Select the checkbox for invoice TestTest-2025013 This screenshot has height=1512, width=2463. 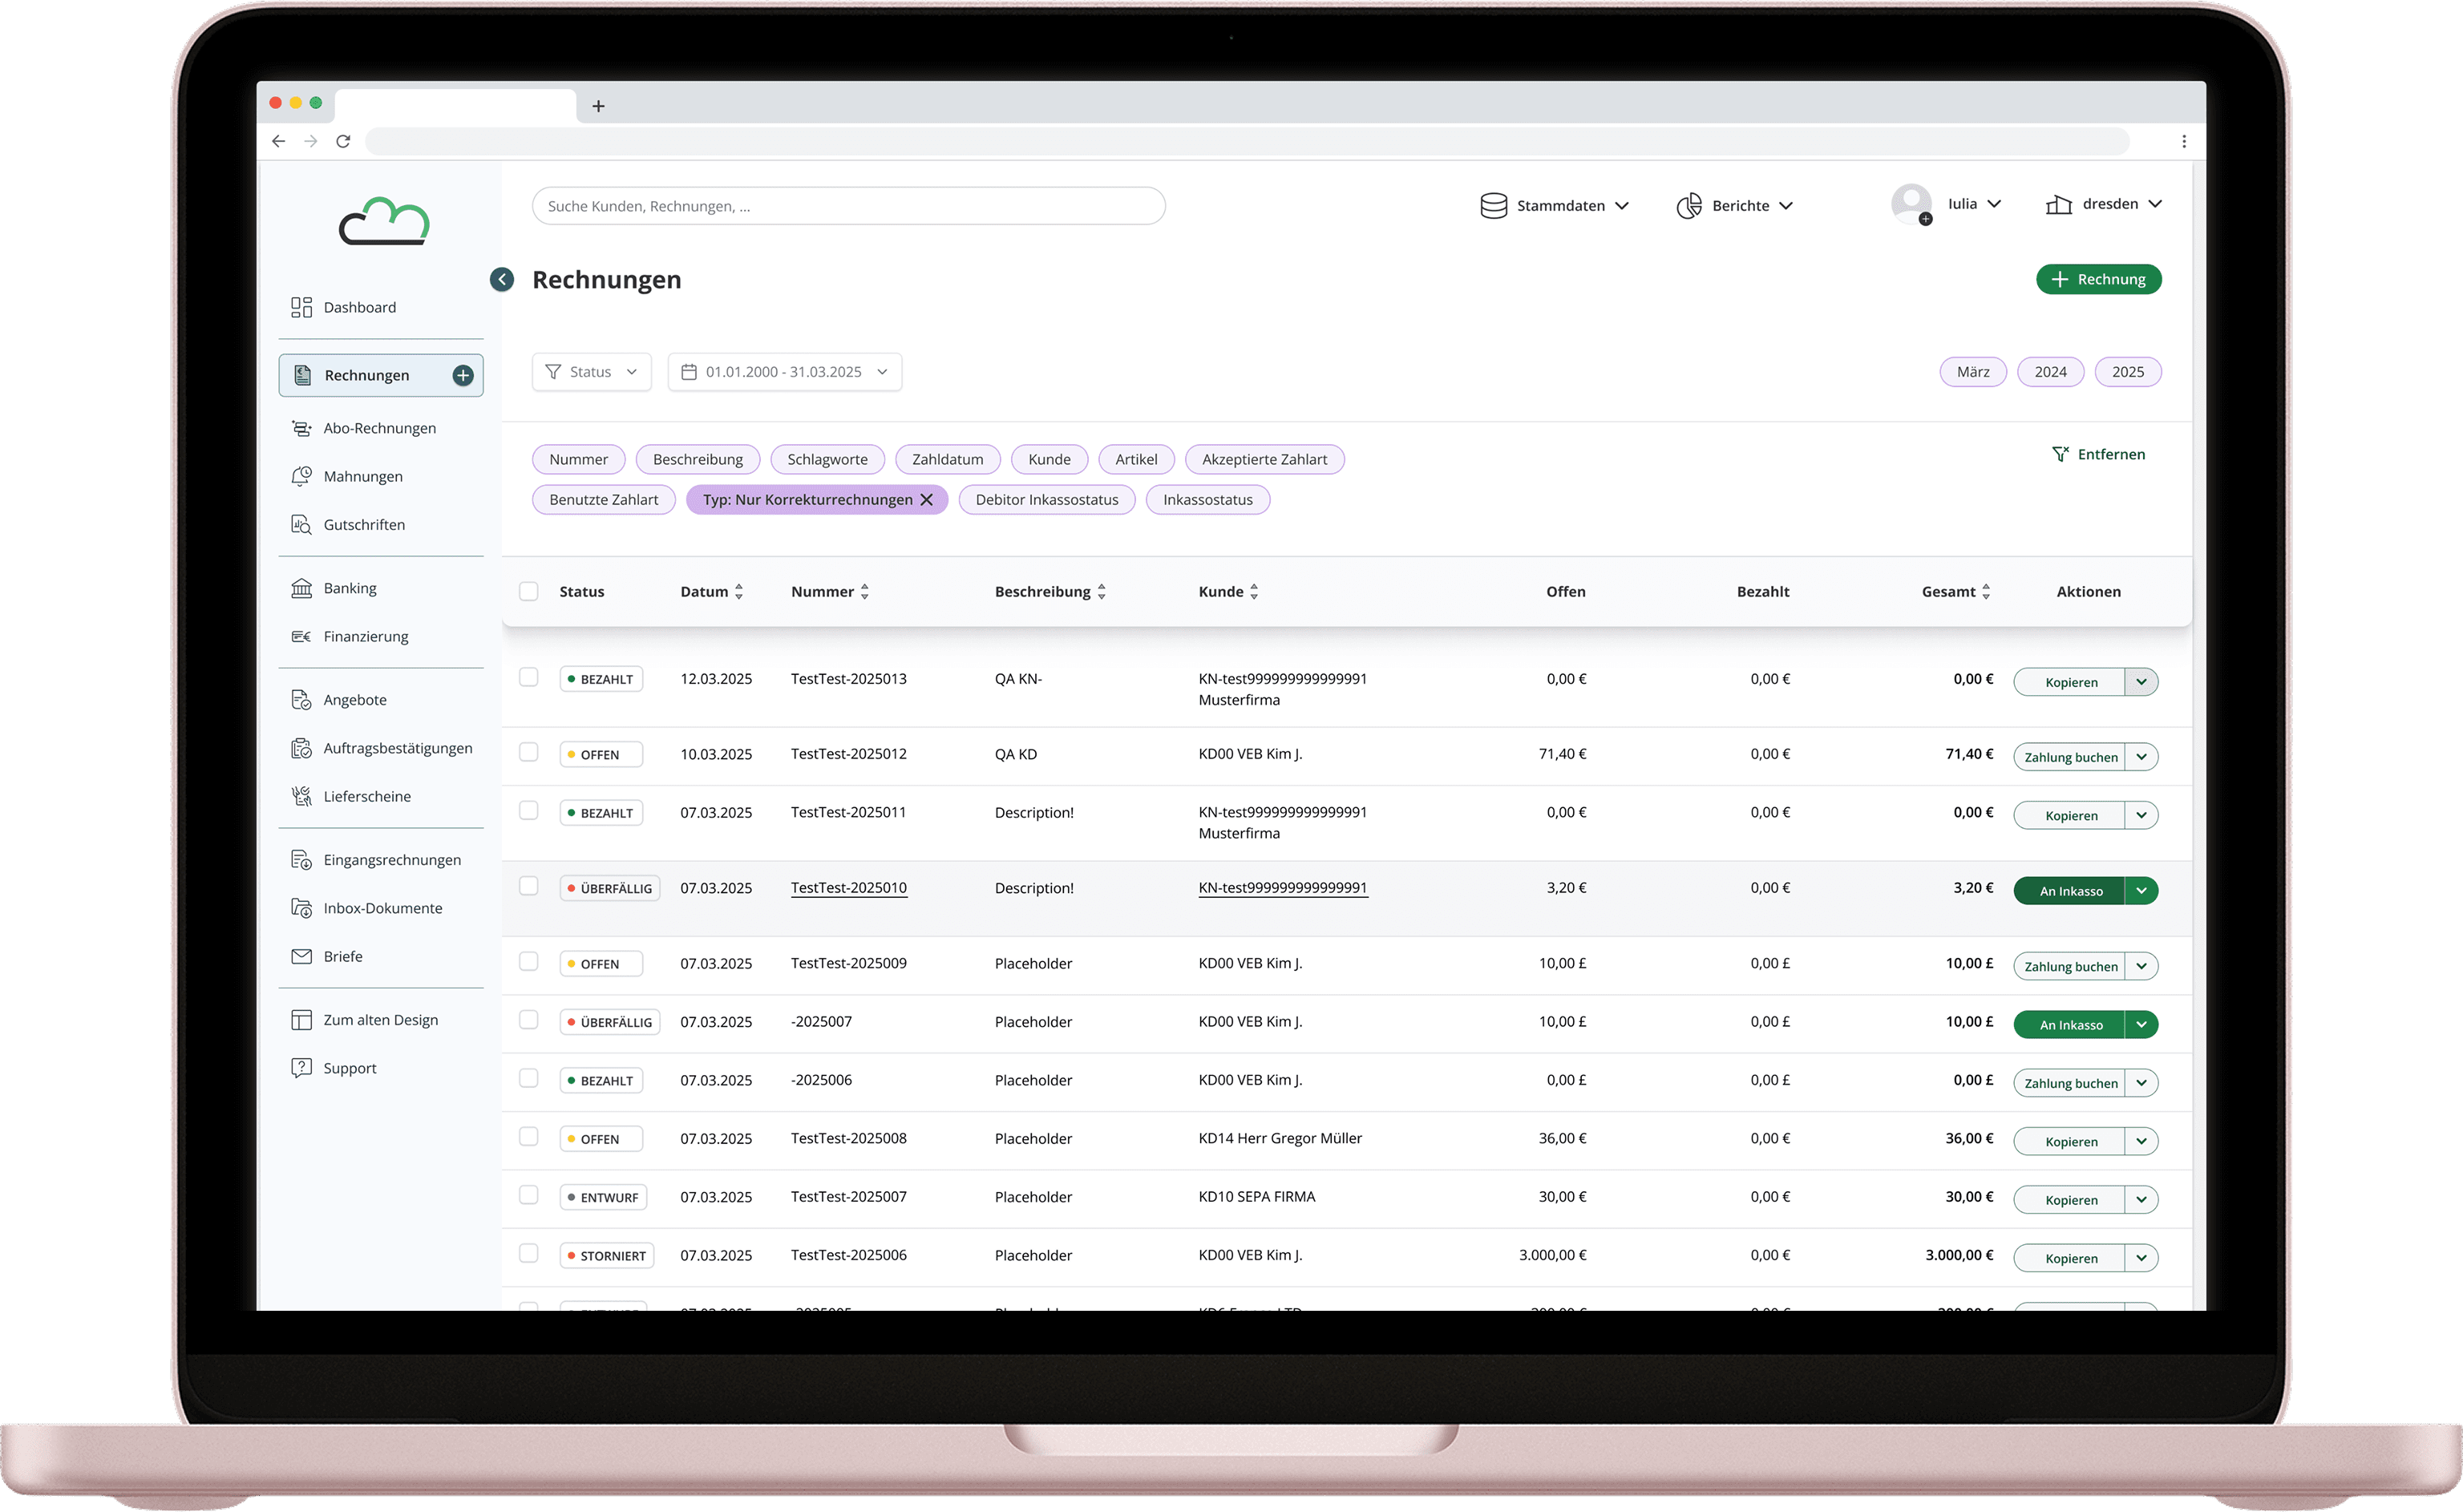(x=529, y=678)
